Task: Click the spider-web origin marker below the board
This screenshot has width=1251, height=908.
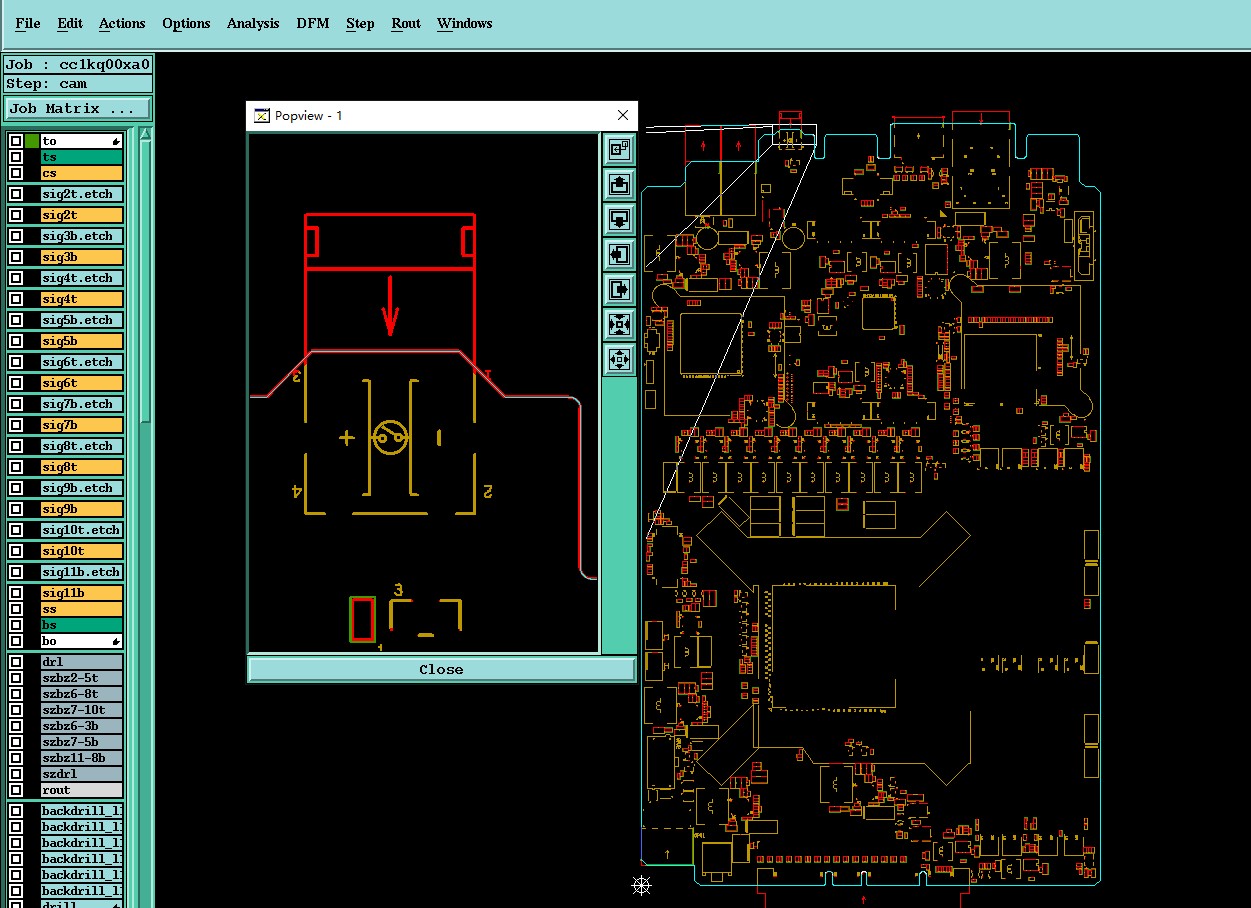Action: [x=642, y=885]
